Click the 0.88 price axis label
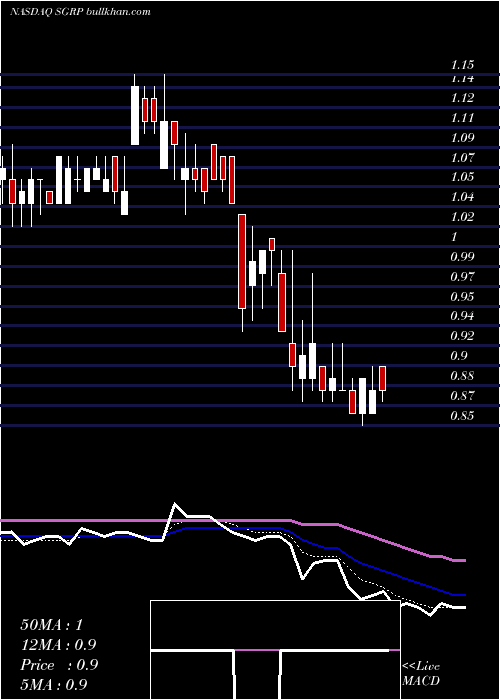Screen dimensions: 500x700 pos(462,376)
